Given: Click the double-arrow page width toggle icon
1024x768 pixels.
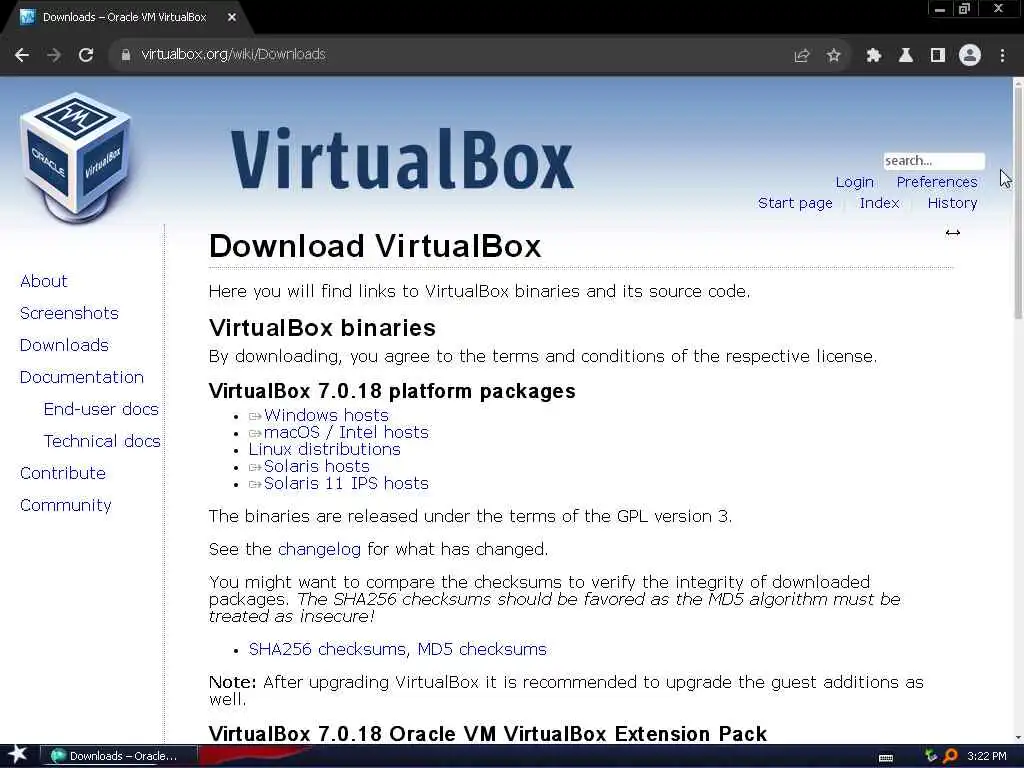Looking at the screenshot, I should [x=952, y=232].
